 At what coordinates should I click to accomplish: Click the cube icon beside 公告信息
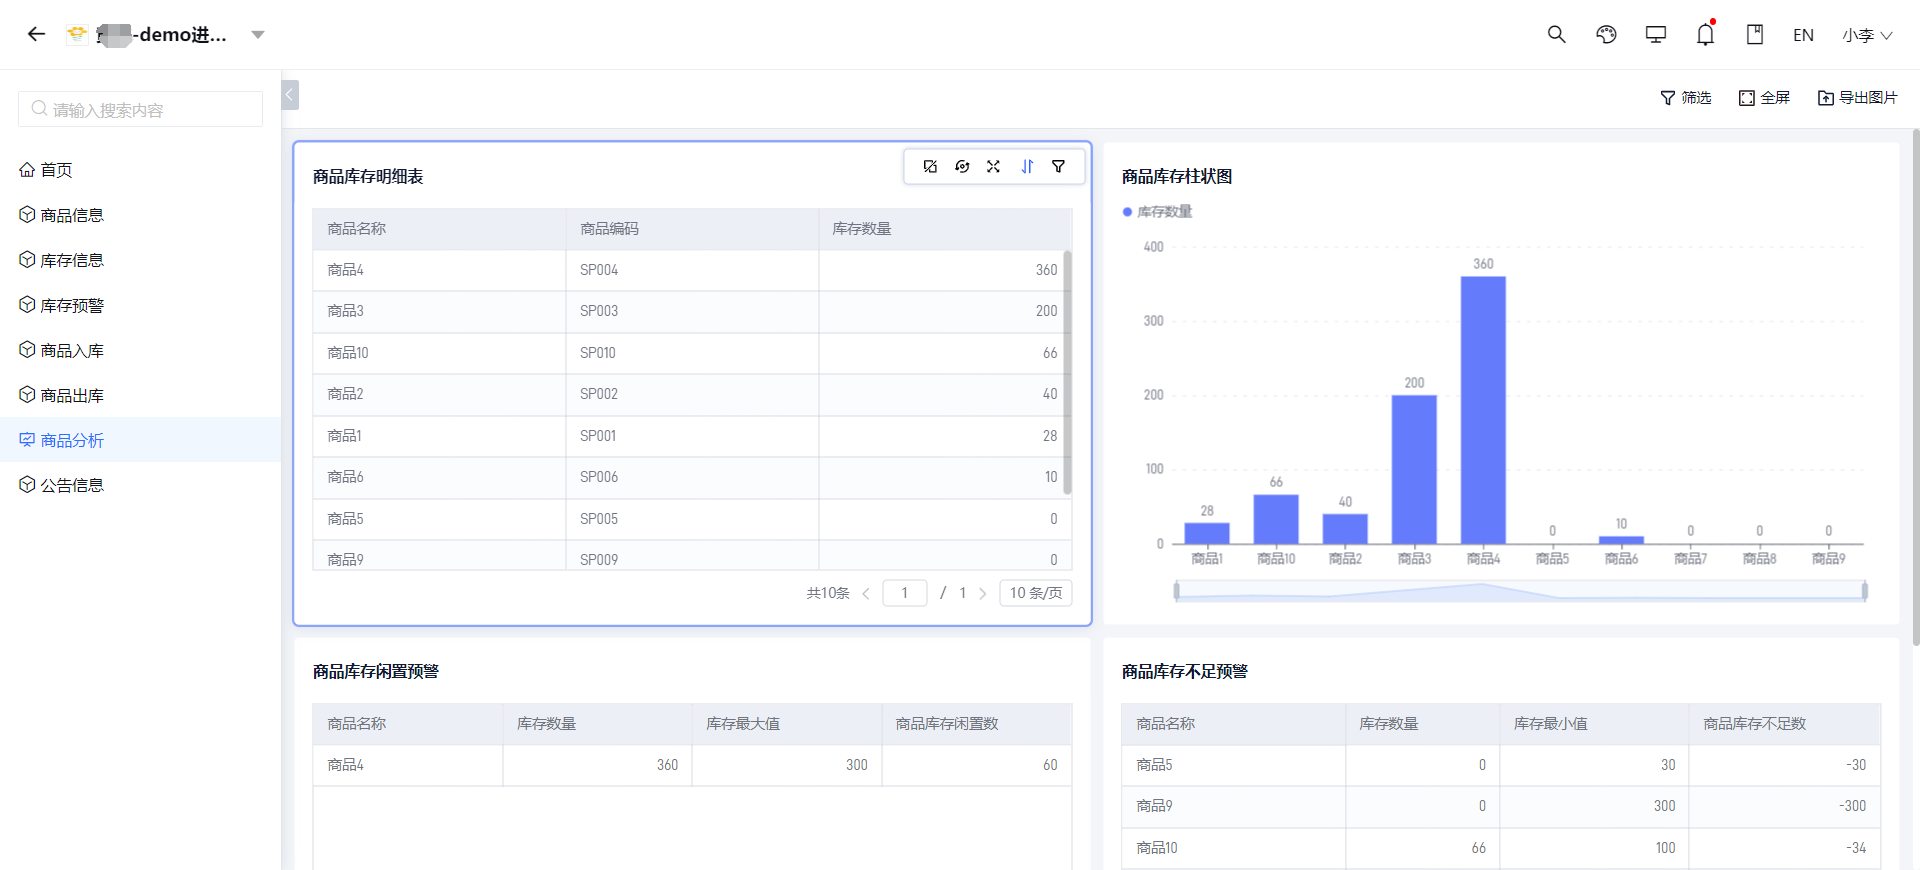click(27, 484)
